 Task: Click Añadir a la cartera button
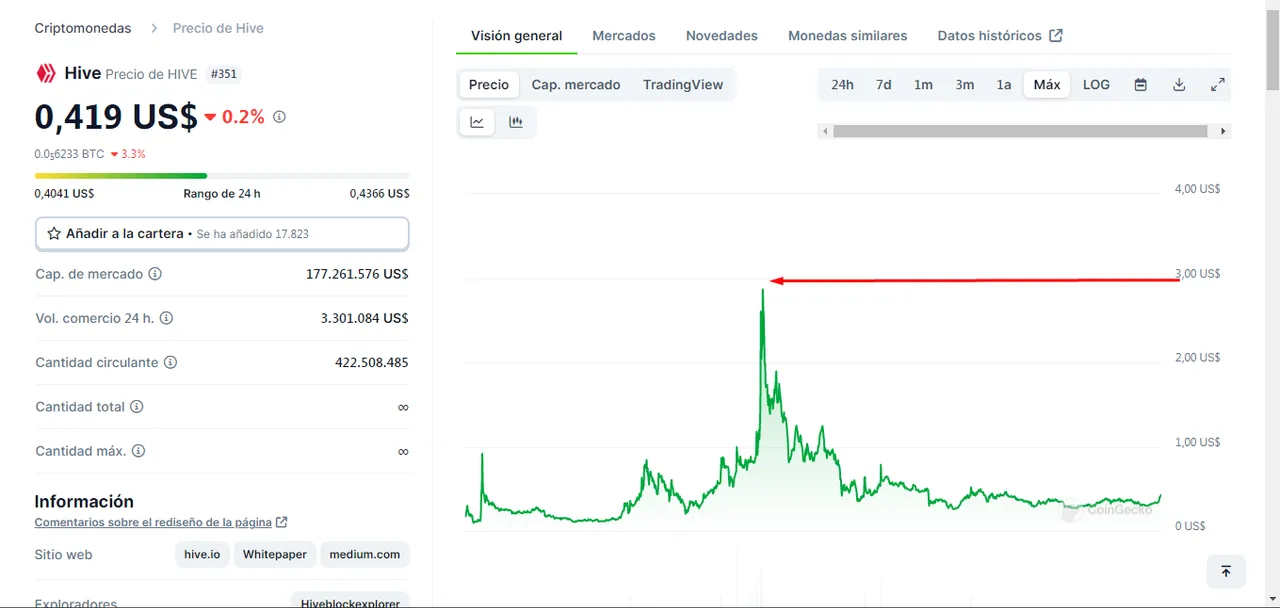tap(222, 233)
